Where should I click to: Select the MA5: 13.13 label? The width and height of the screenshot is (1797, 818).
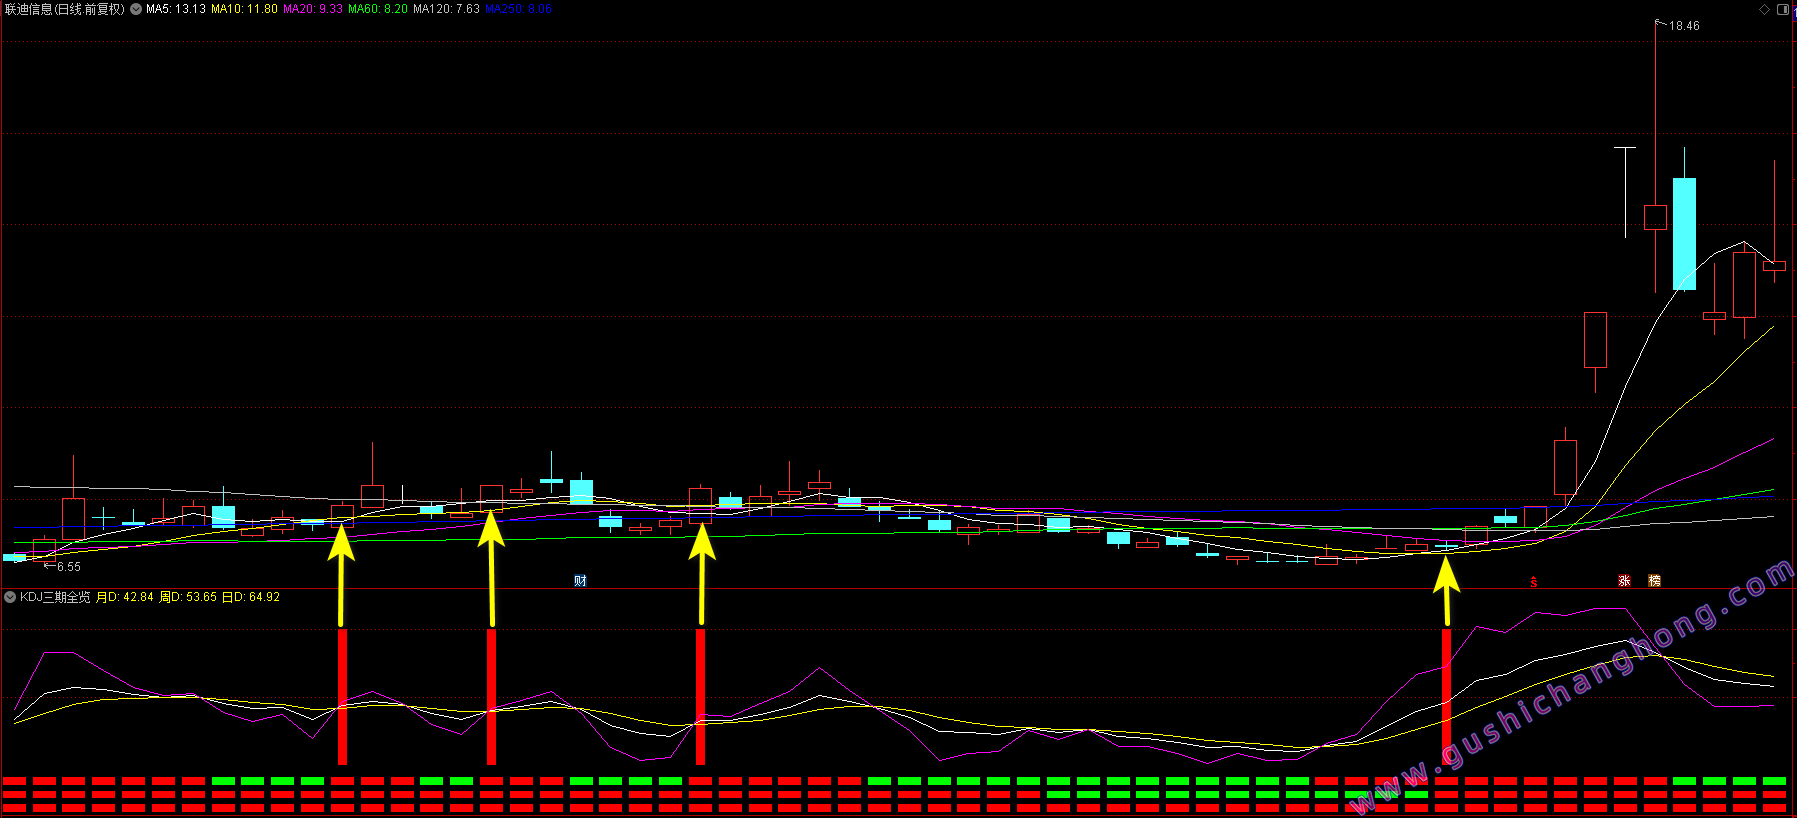[176, 9]
